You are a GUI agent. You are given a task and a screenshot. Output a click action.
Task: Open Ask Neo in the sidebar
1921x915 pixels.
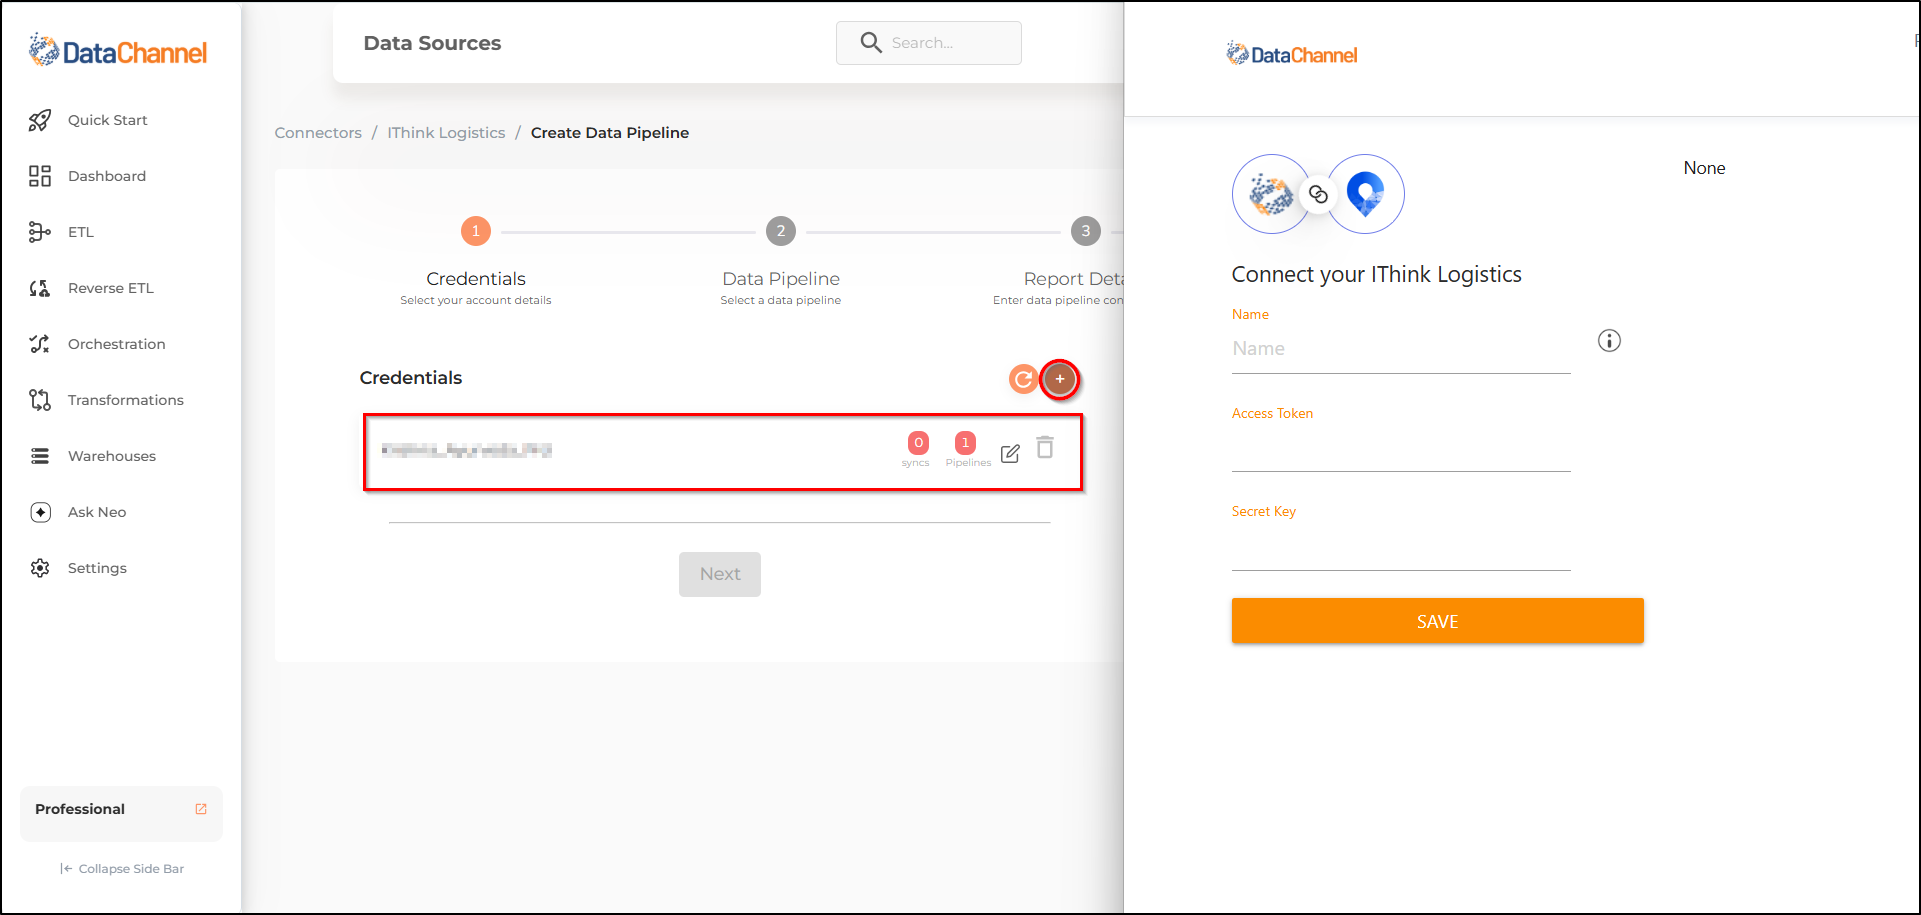coord(97,512)
